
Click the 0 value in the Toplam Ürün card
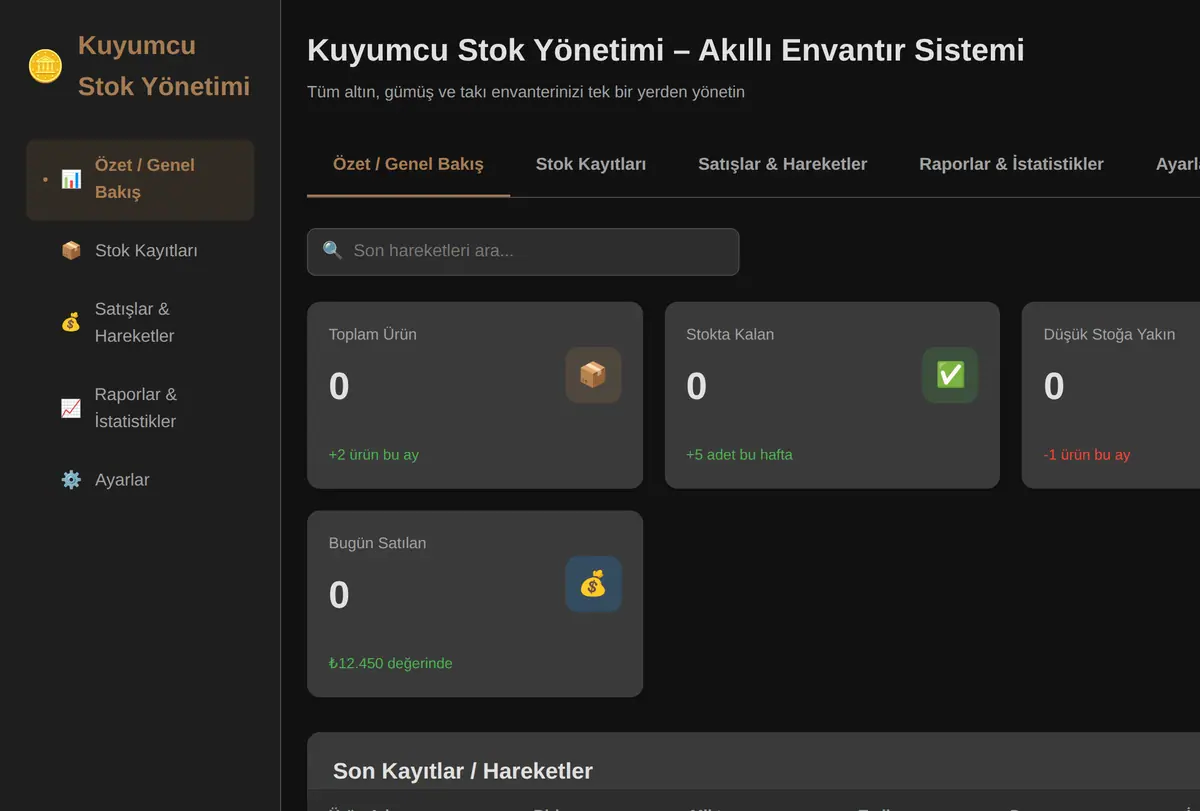(x=339, y=386)
